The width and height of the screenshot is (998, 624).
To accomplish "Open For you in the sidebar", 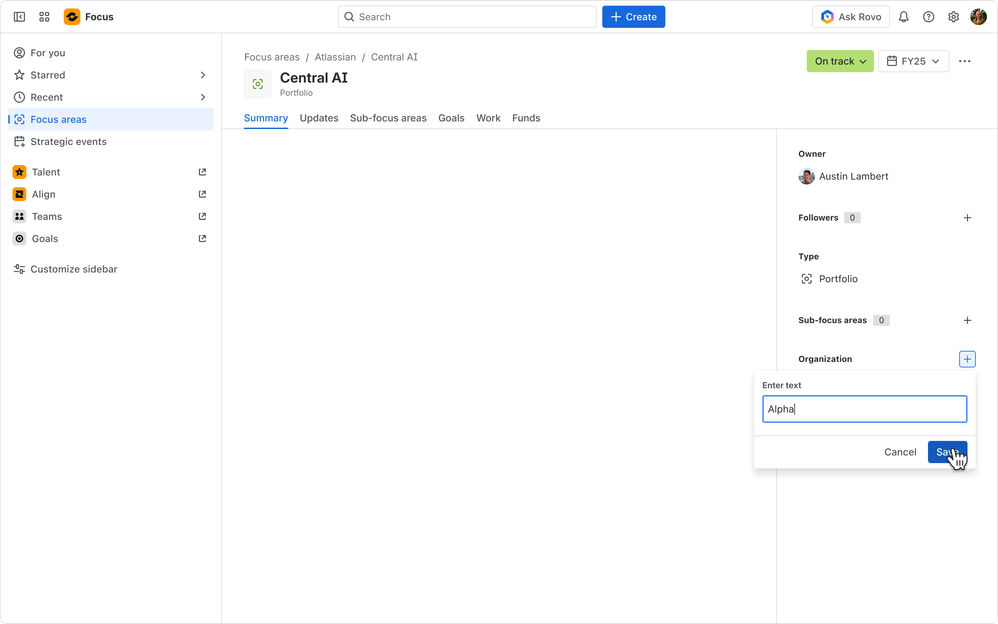I will coord(111,53).
